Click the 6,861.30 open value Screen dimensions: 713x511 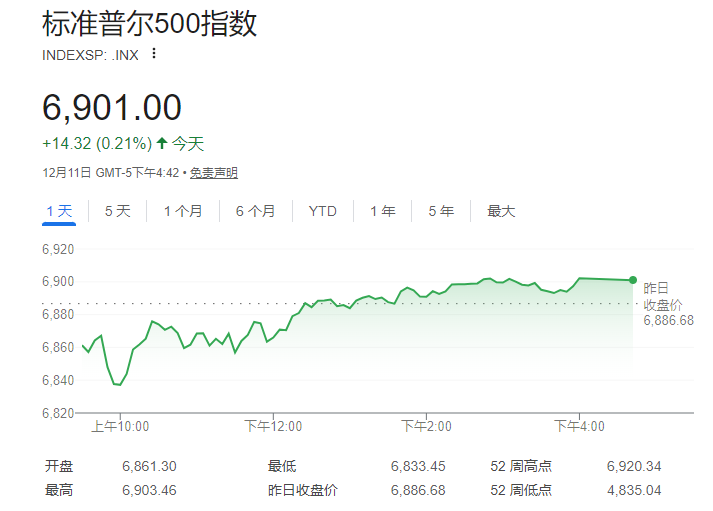149,466
